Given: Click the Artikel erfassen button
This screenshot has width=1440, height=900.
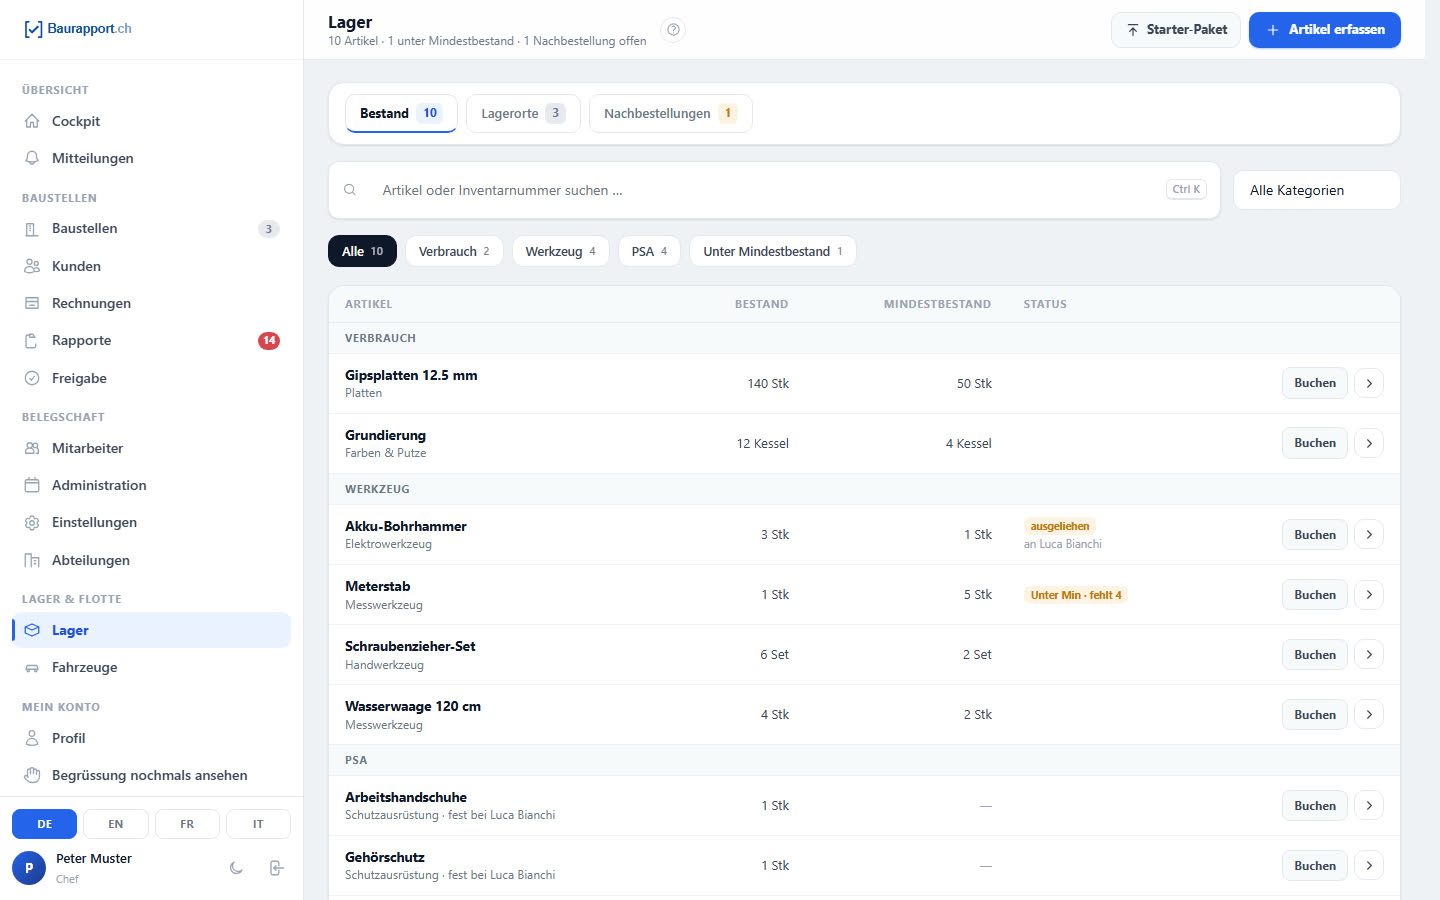Looking at the screenshot, I should (1325, 30).
